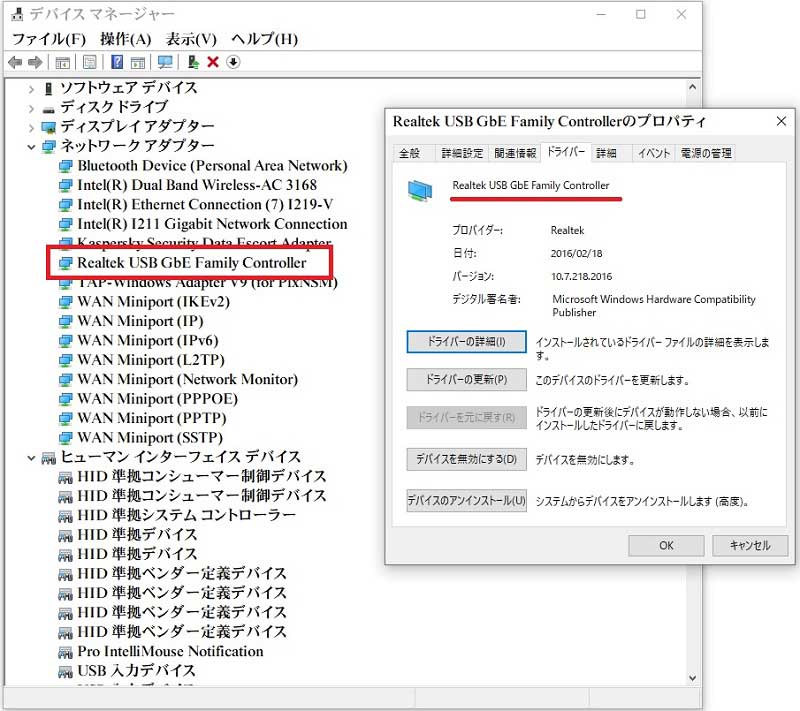Click the デバイスを無効にする(D) button
This screenshot has width=800, height=711.
pos(466,459)
